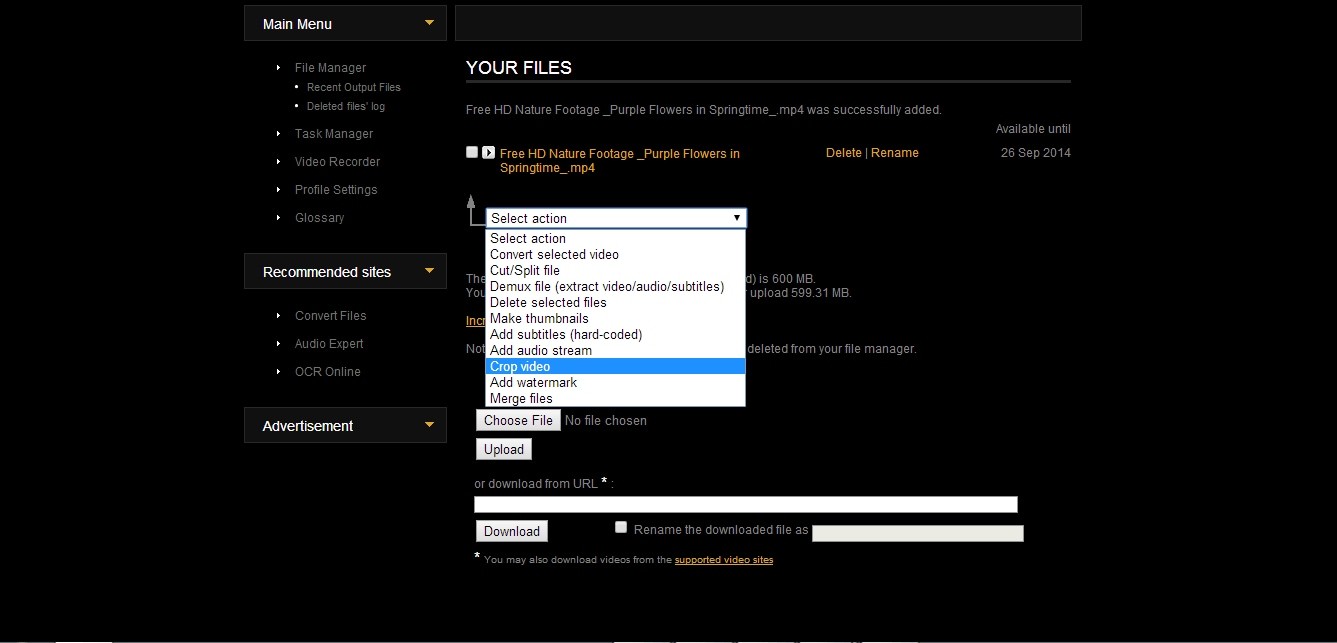This screenshot has width=1337, height=643.
Task: Choose 'Merge files' from the action list
Action: pyautogui.click(x=521, y=399)
